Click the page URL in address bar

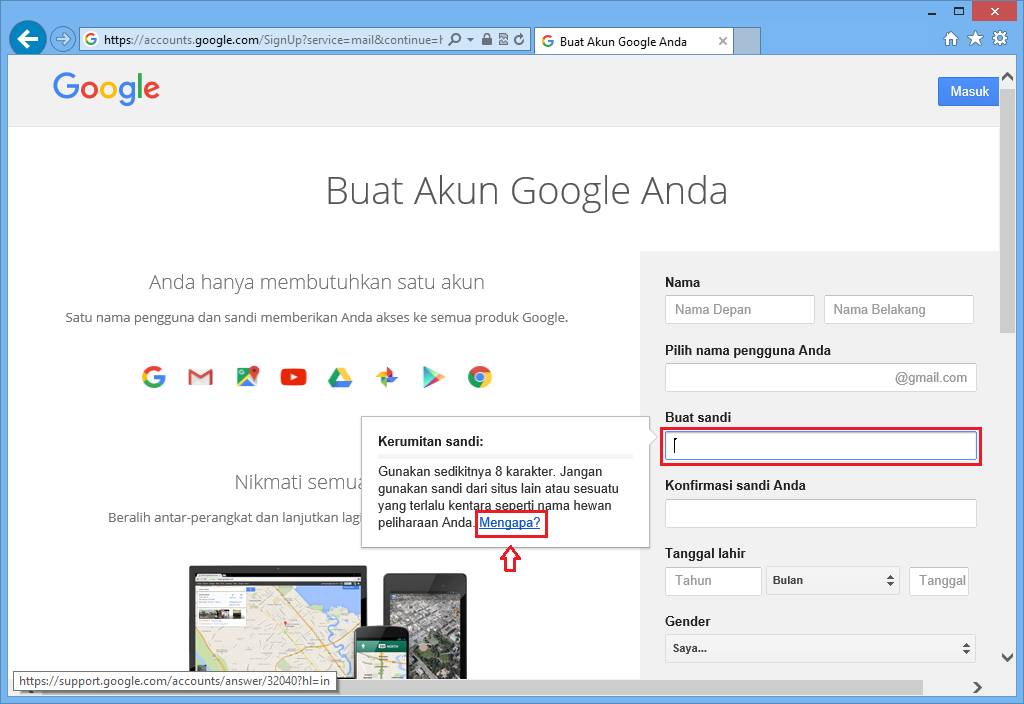273,40
